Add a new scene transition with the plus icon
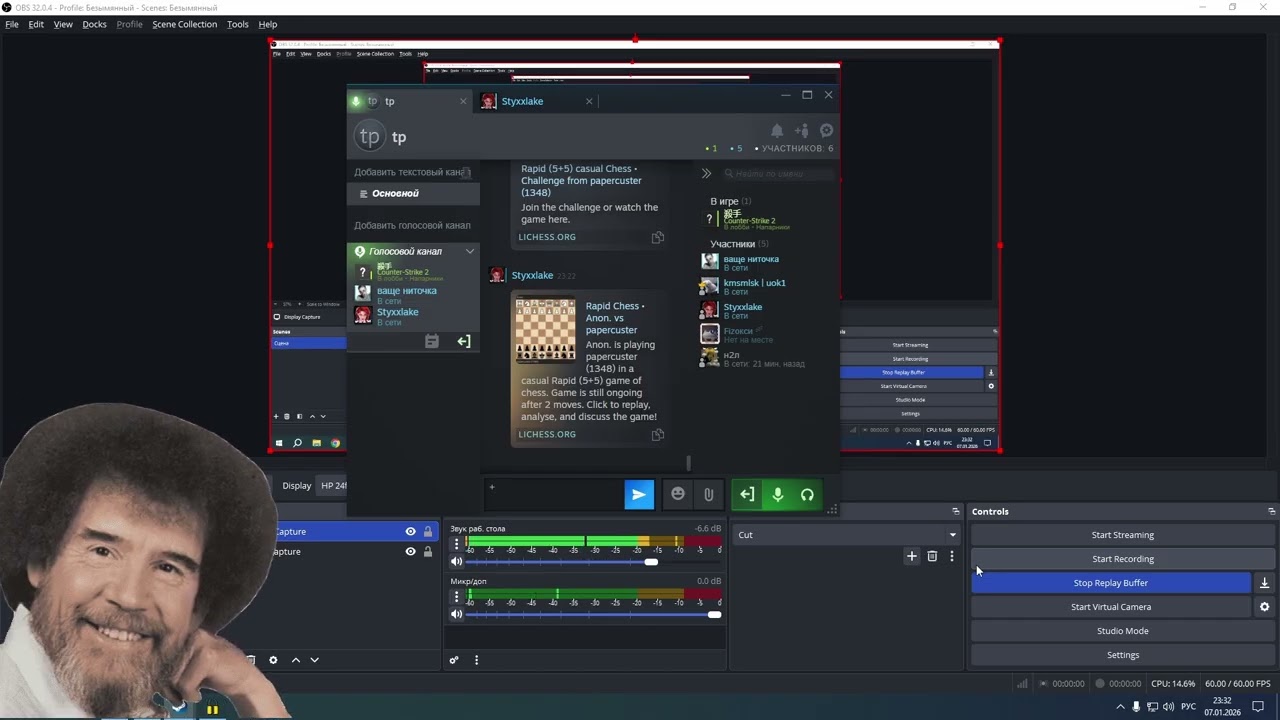The image size is (1280, 720). click(911, 556)
